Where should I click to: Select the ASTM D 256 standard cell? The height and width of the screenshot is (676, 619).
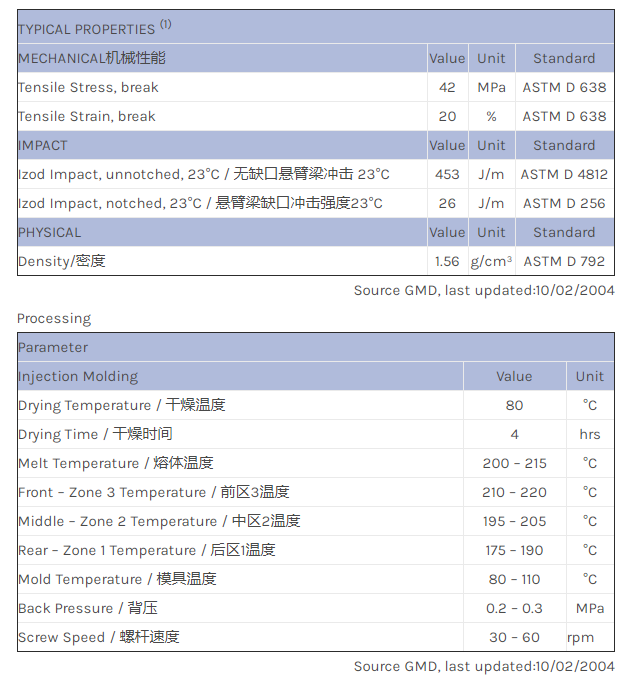564,203
